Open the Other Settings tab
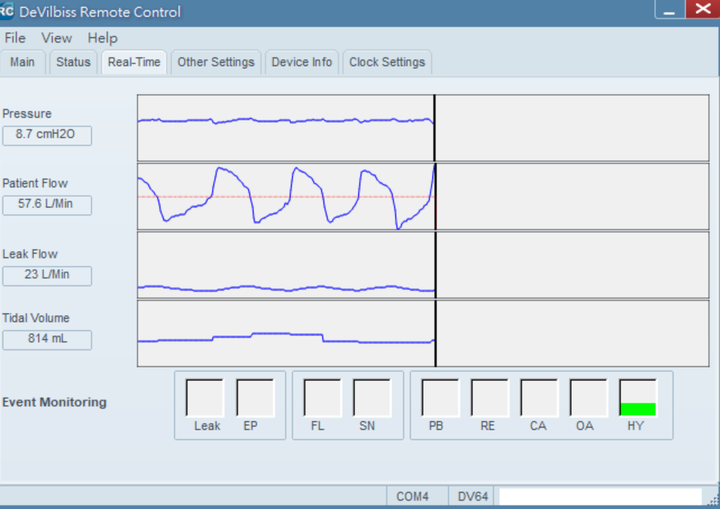 216,62
